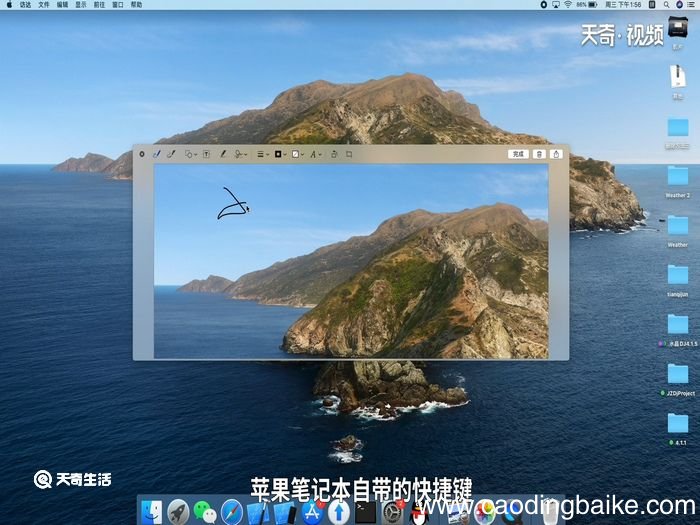Screen dimensions: 700x525
Task: Click the Share button in markup window
Action: [556, 154]
